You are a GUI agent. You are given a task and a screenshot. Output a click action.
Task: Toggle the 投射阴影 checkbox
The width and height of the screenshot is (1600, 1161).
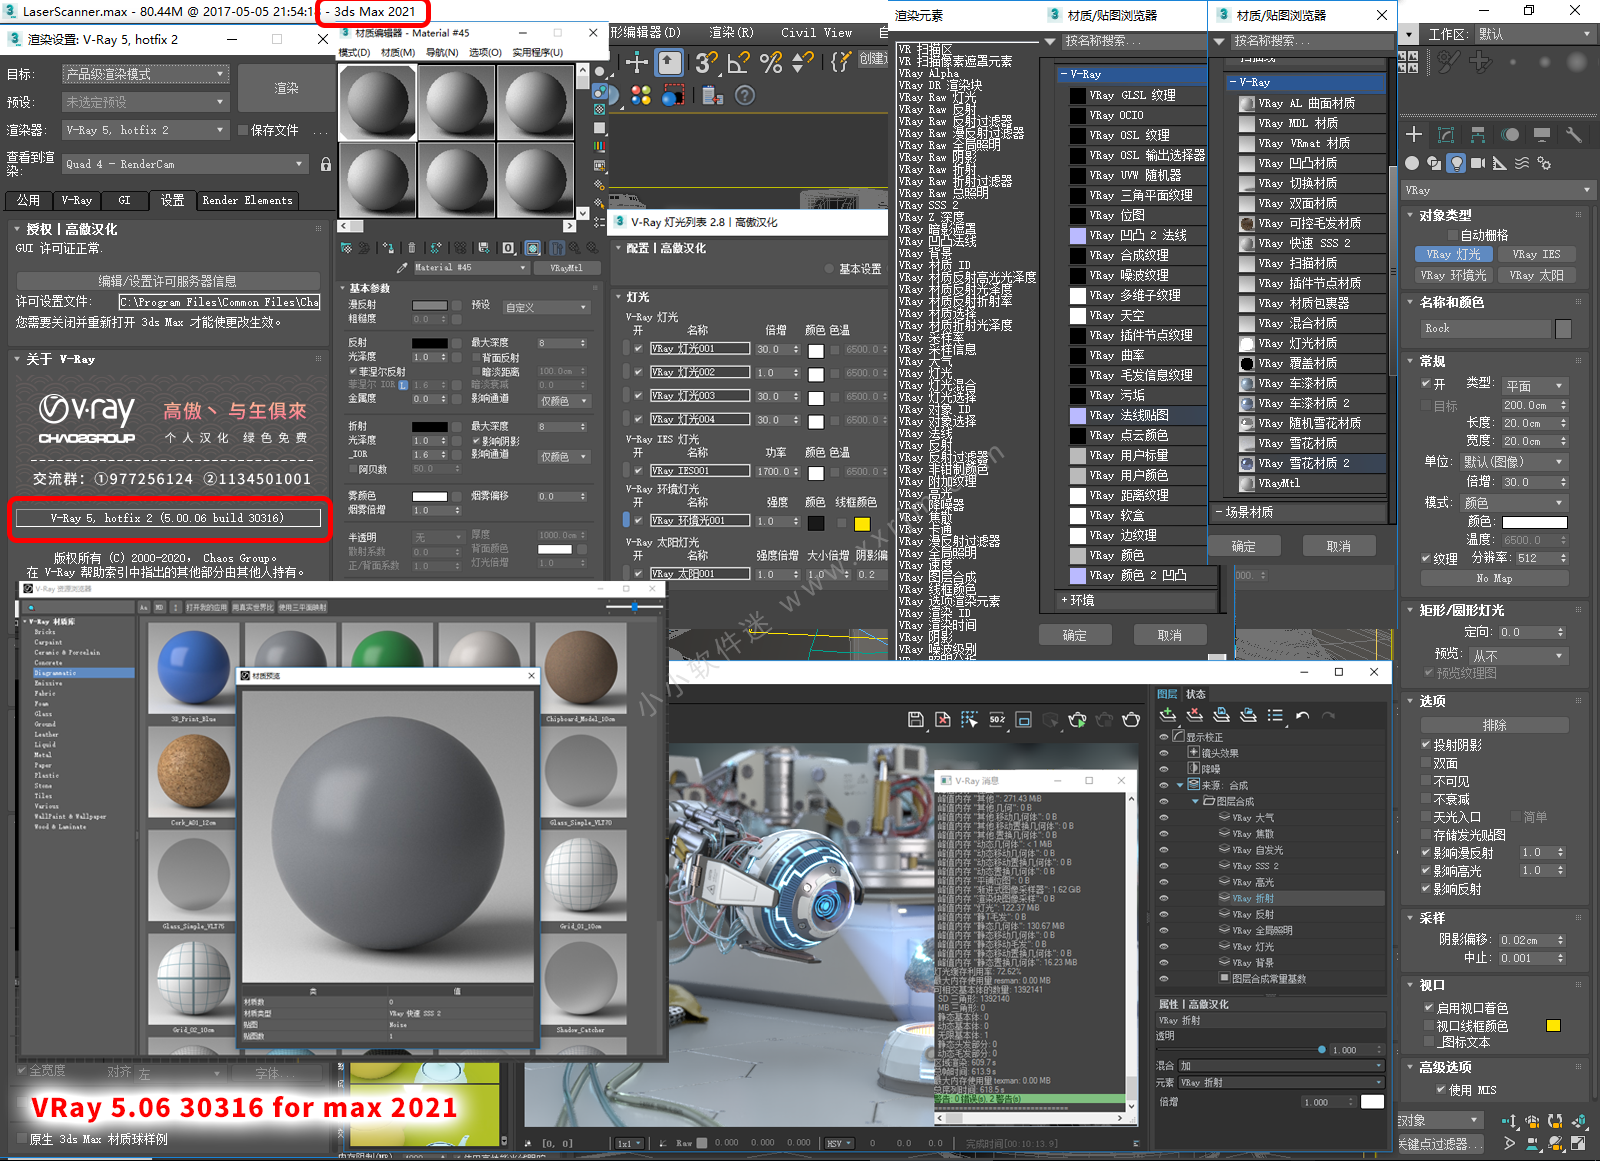(x=1426, y=745)
